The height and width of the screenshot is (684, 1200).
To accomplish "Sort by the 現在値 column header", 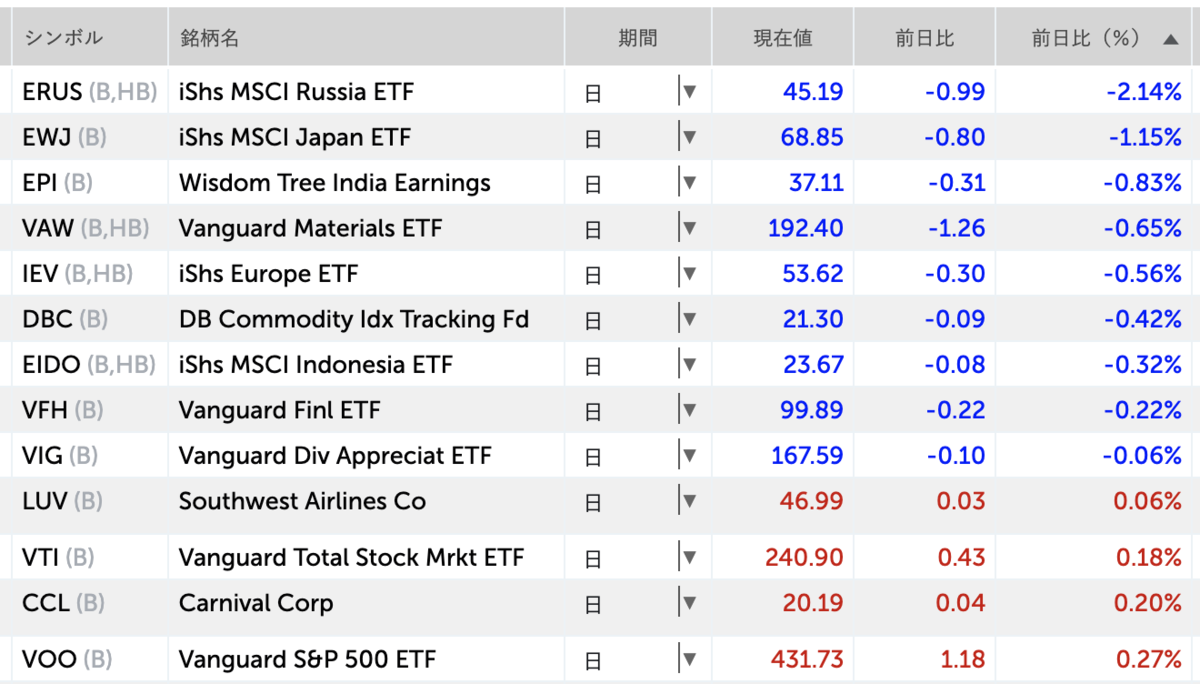I will [782, 36].
